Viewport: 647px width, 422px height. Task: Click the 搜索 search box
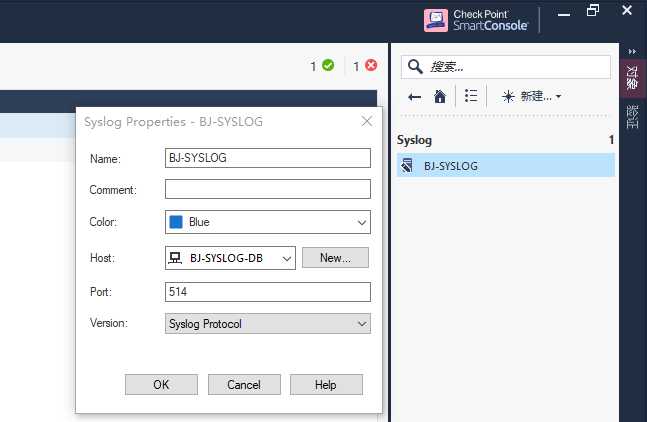(x=505, y=67)
